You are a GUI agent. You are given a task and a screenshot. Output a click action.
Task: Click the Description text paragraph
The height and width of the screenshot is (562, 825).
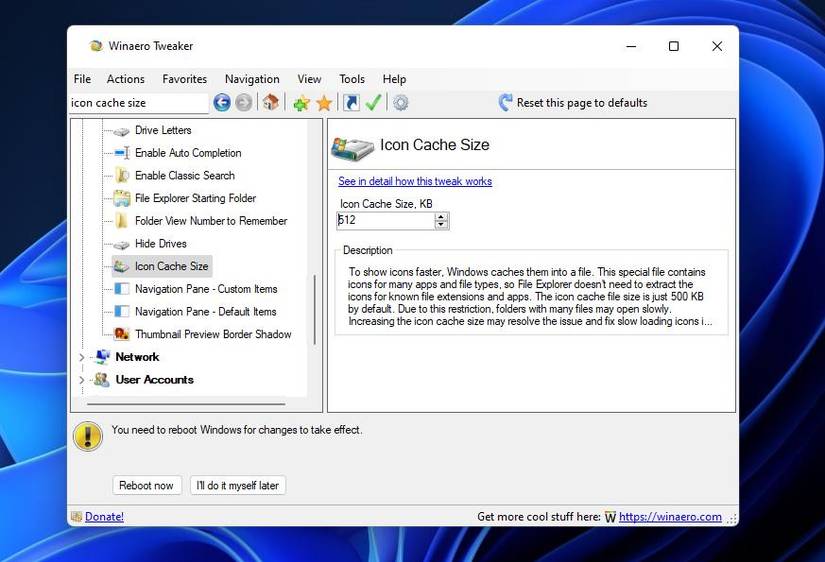(x=530, y=296)
